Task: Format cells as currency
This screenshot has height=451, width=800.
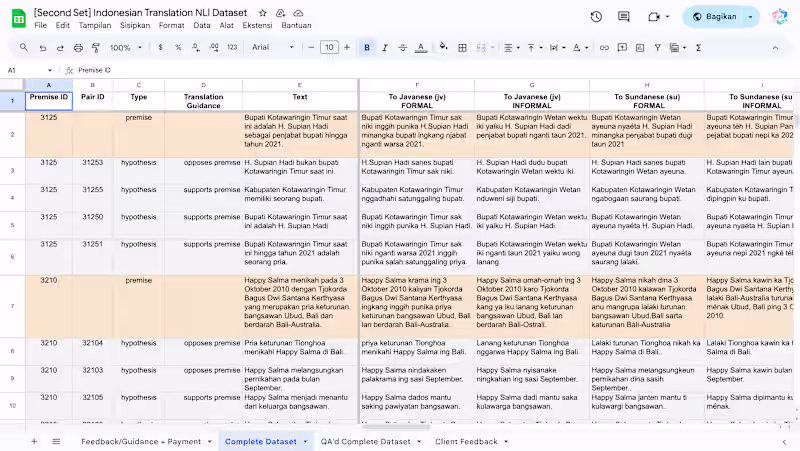Action: pyautogui.click(x=160, y=47)
